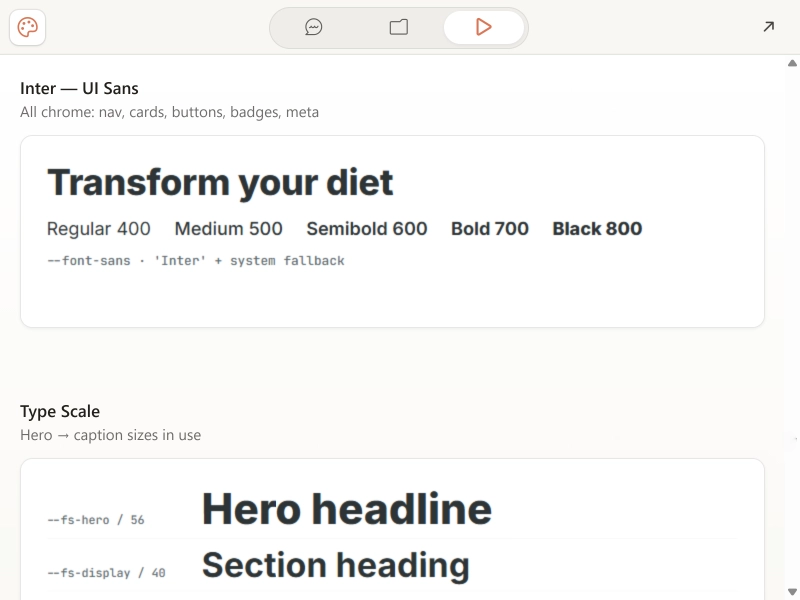This screenshot has width=800, height=600.
Task: Click the 'Semibold 600' weight sample
Action: (367, 229)
